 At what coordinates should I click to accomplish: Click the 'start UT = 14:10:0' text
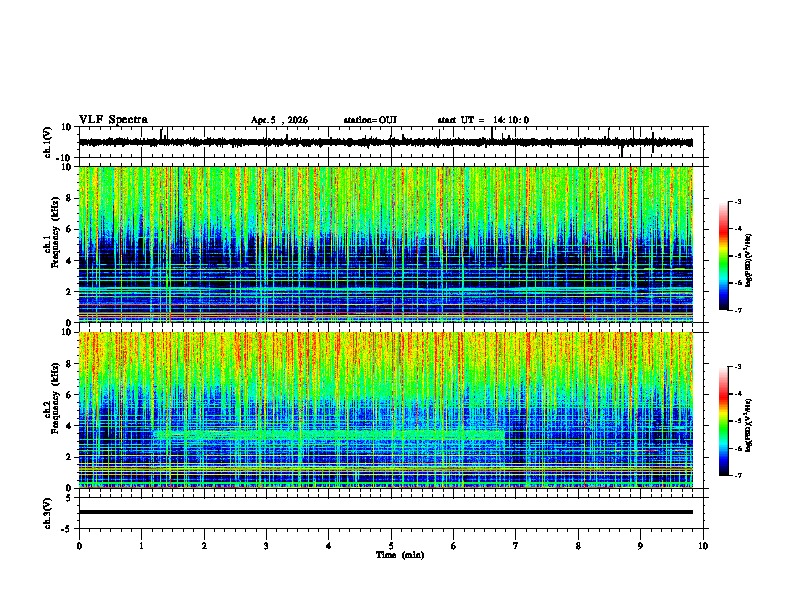(x=483, y=120)
